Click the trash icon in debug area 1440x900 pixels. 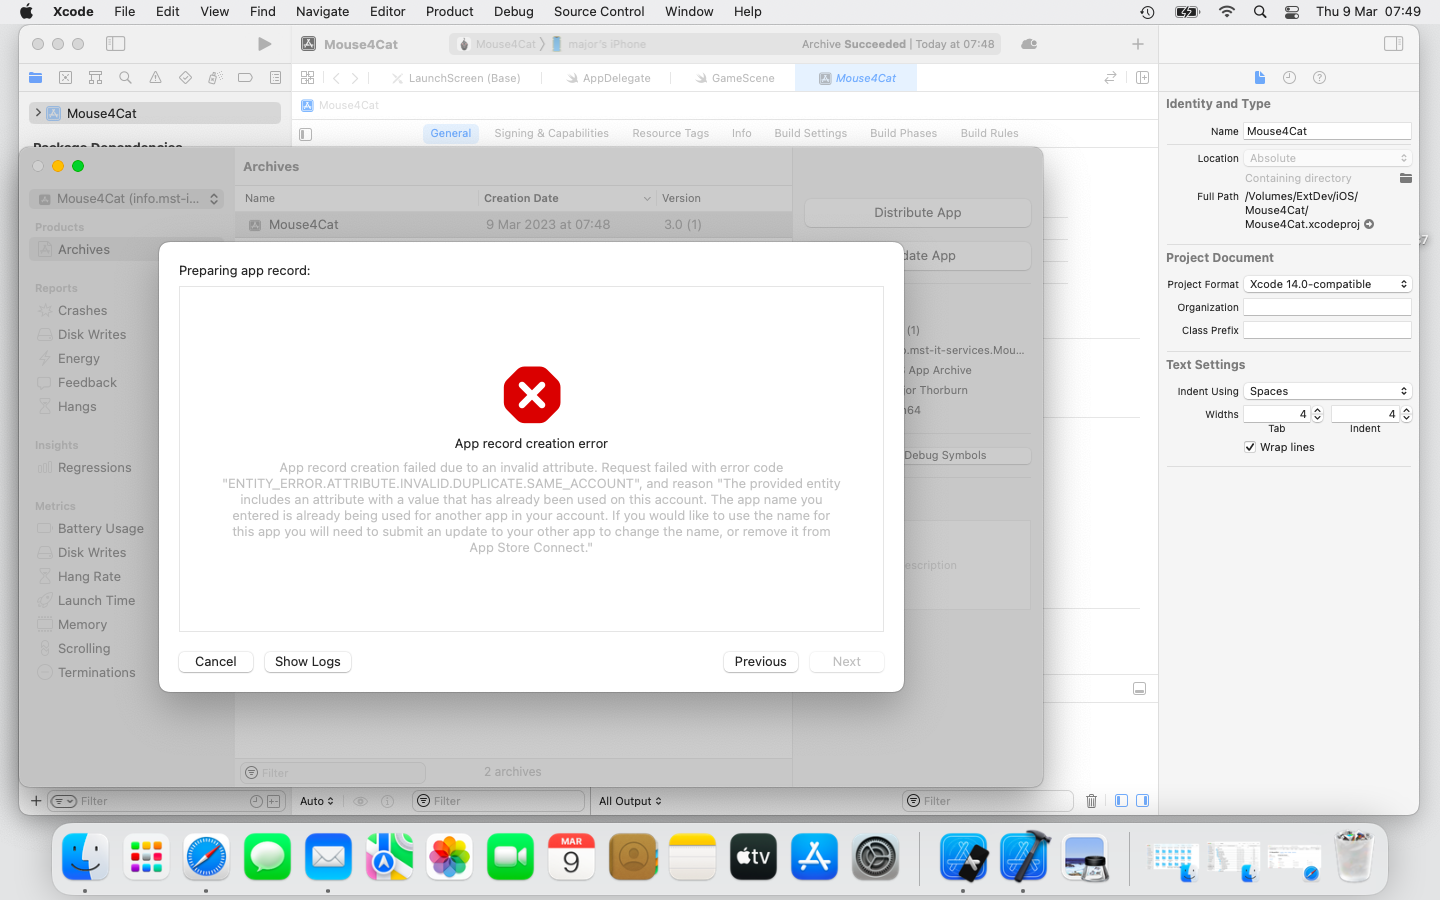(x=1091, y=801)
